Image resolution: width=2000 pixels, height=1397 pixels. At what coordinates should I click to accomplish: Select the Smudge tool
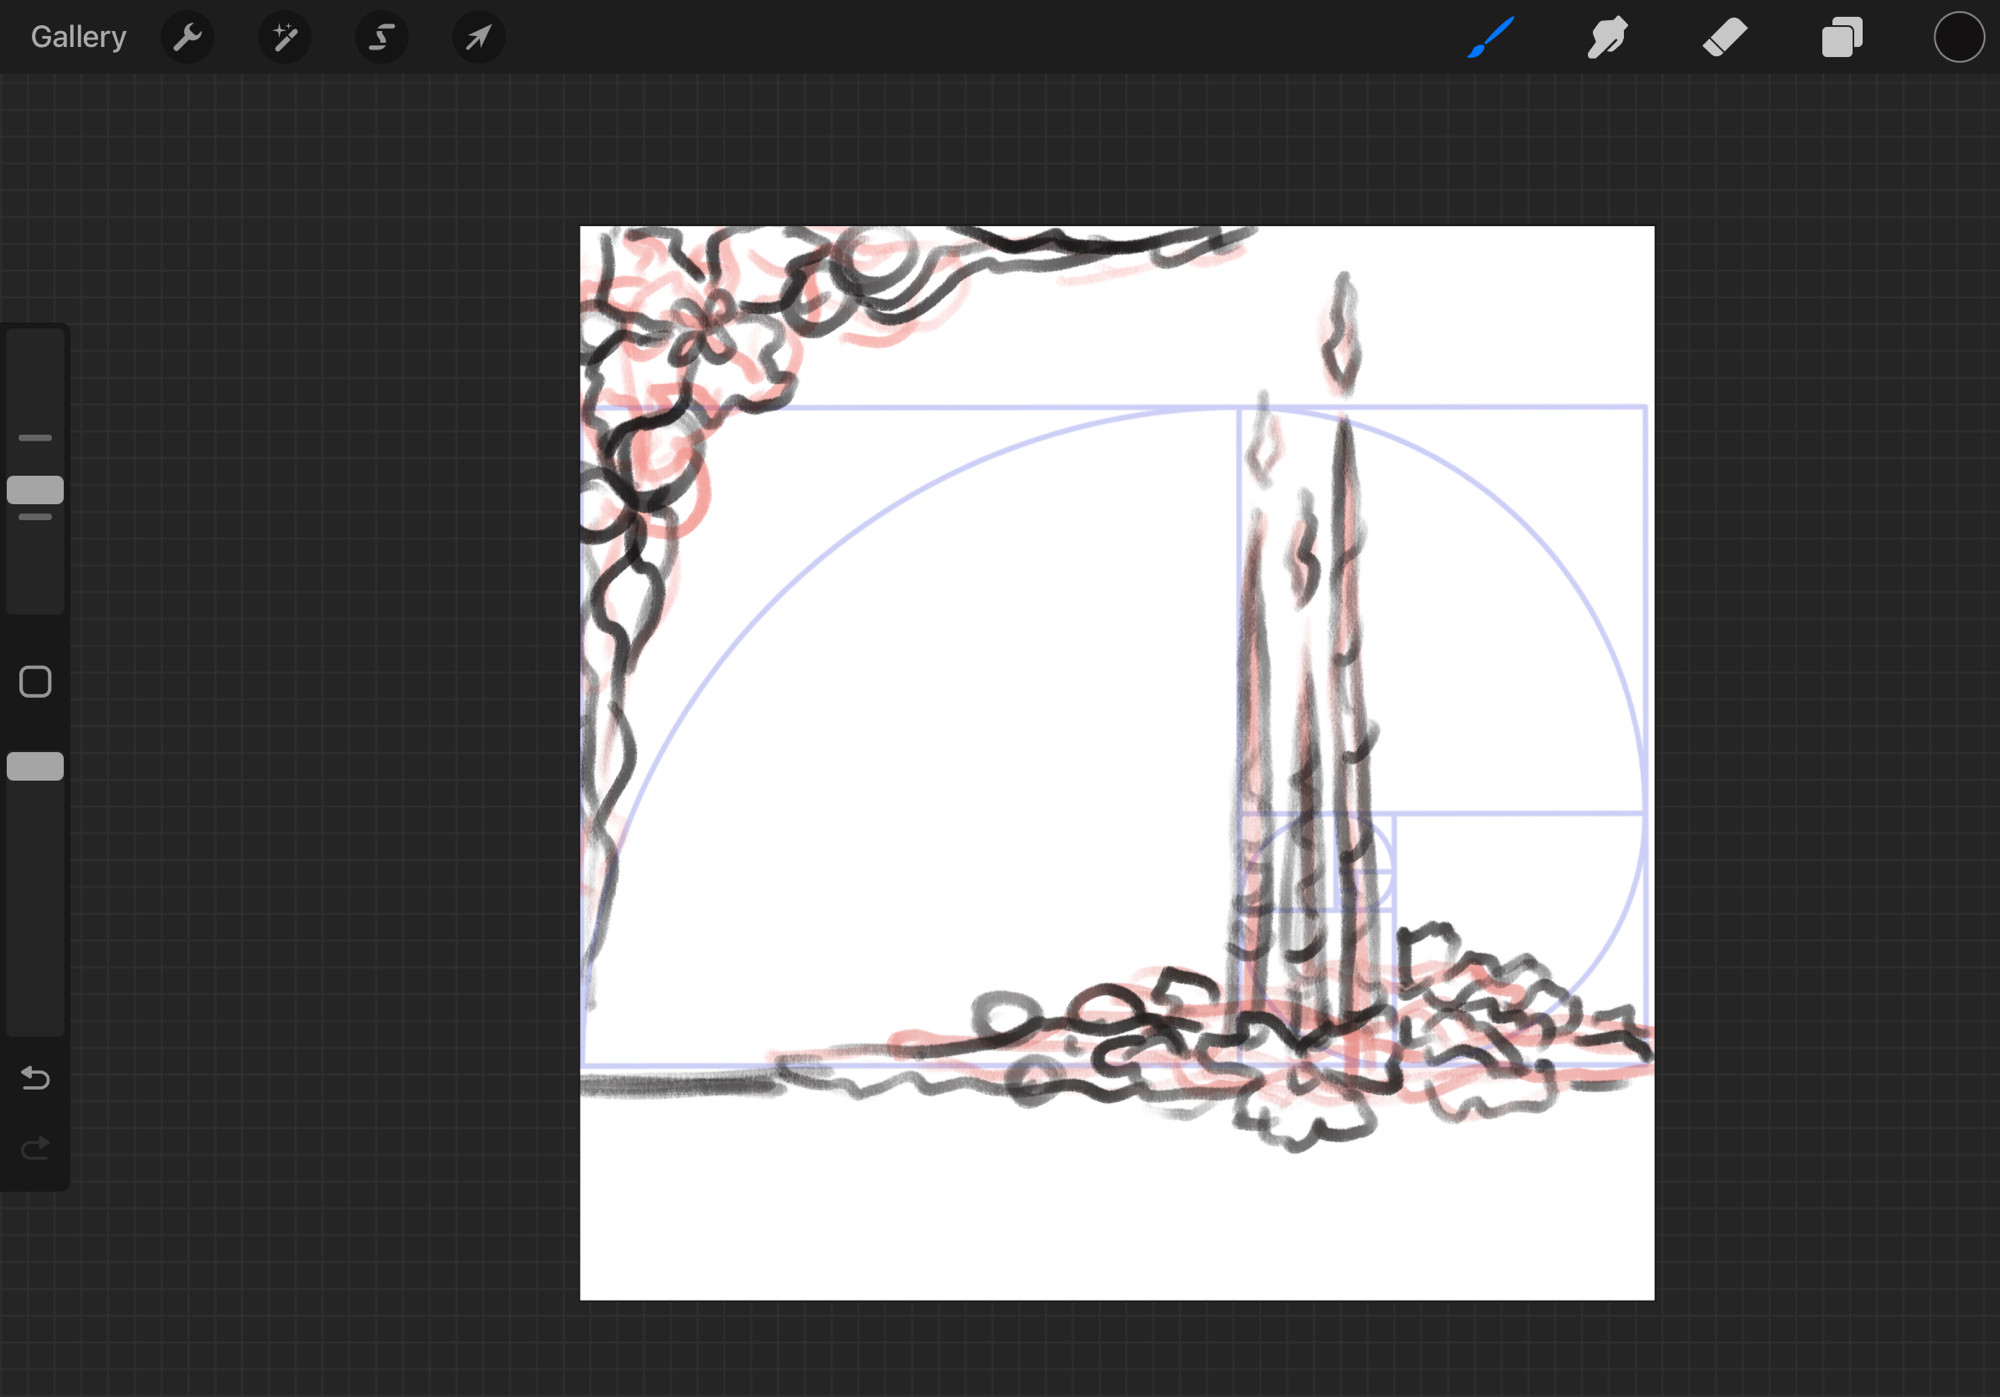coord(1608,37)
